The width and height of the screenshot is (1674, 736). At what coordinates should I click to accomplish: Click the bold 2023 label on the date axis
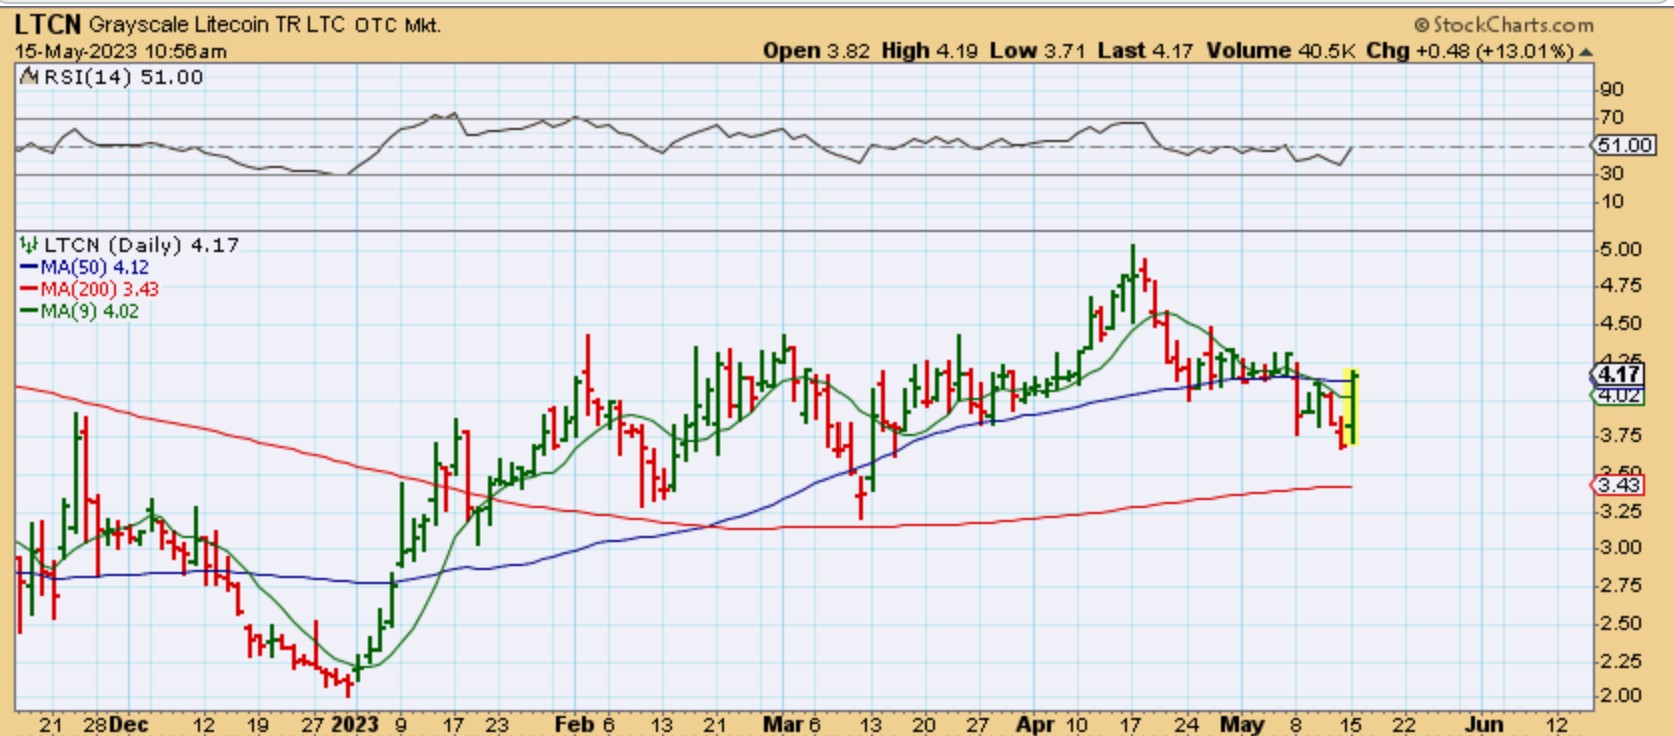tap(355, 724)
